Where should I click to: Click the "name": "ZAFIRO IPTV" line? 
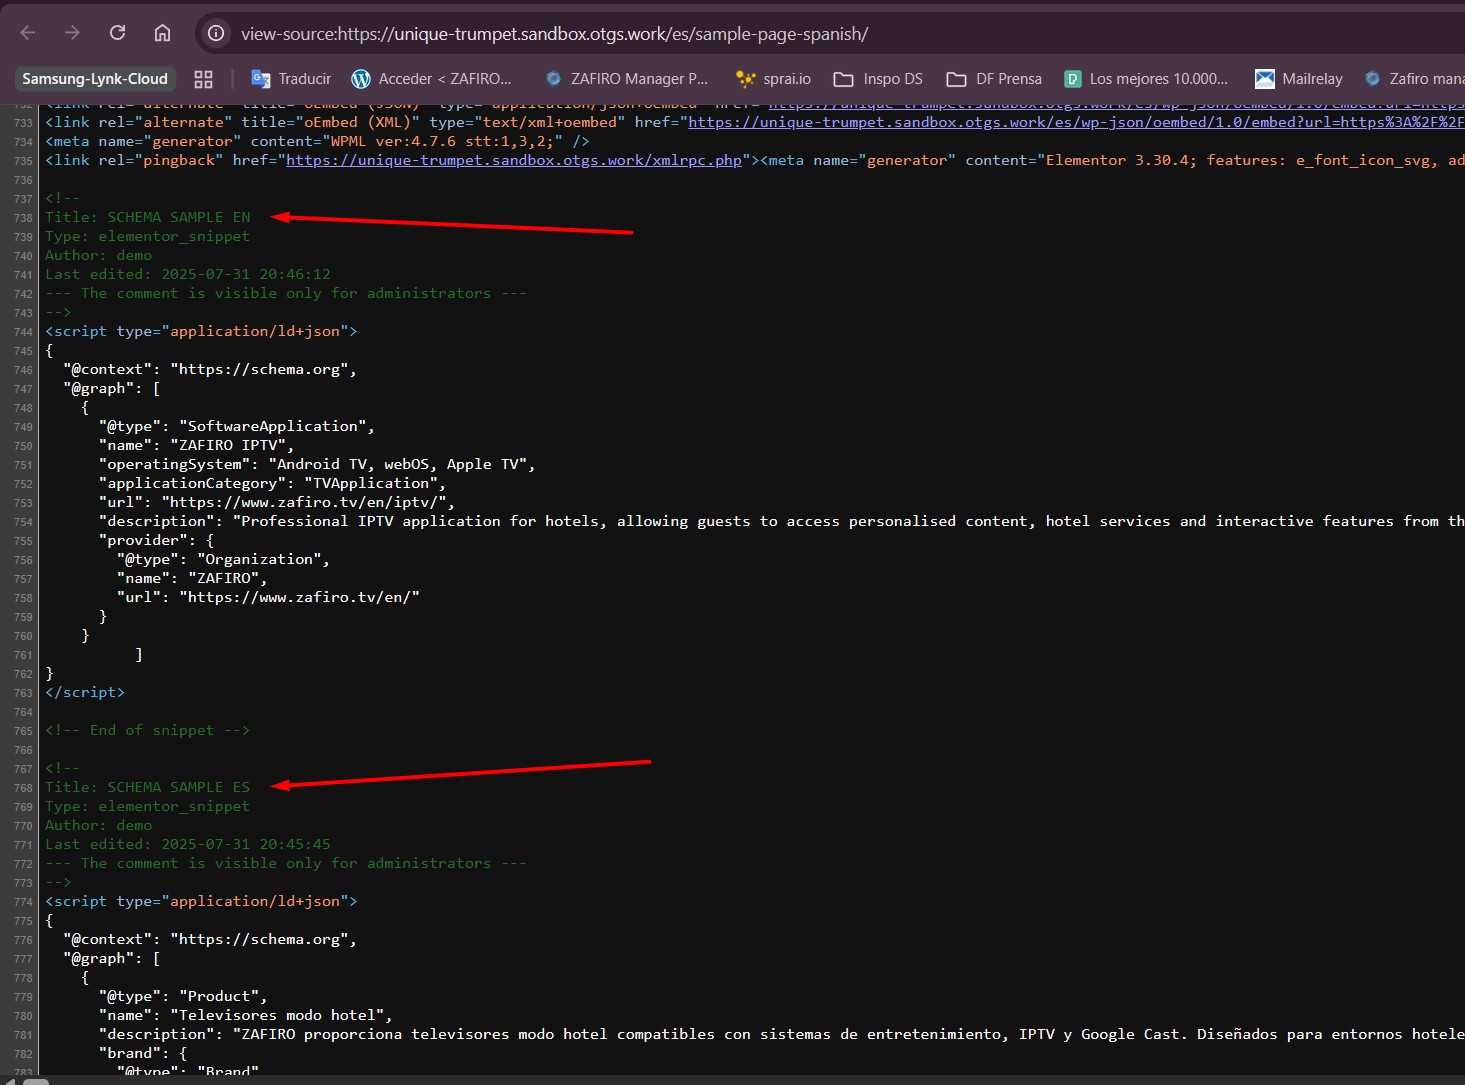(197, 445)
